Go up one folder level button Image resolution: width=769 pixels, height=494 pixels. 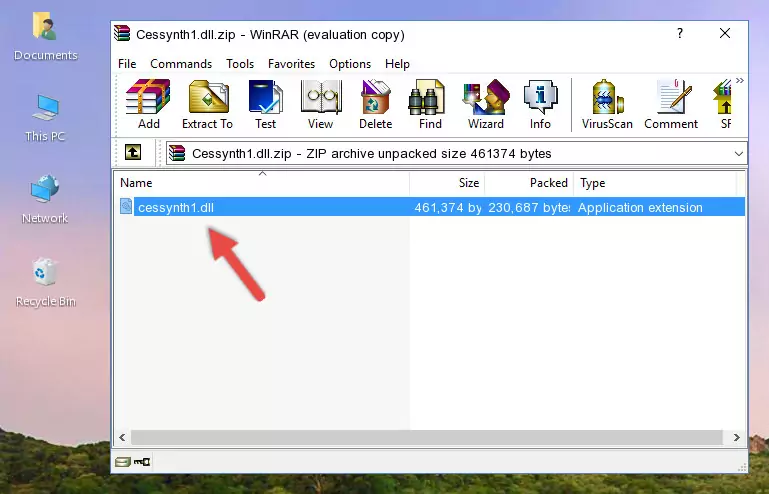(133, 153)
